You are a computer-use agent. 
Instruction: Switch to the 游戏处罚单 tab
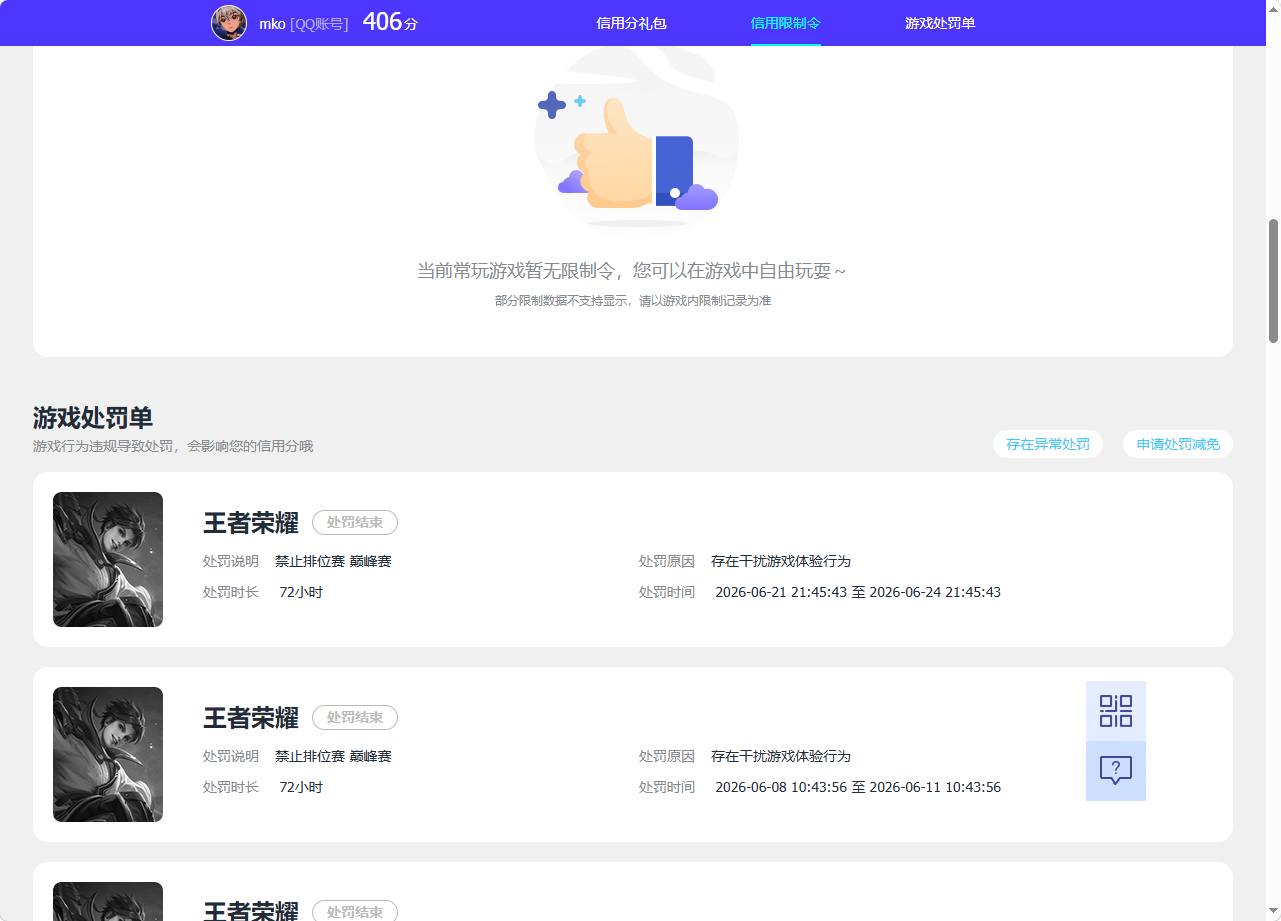[940, 23]
